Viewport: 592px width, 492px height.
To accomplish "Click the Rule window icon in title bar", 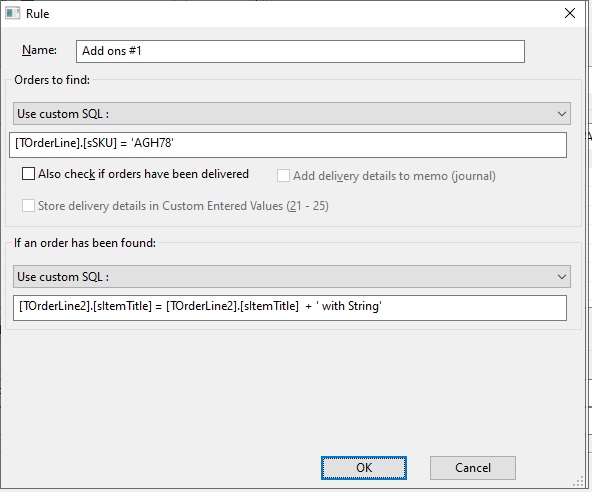I will click(12, 14).
